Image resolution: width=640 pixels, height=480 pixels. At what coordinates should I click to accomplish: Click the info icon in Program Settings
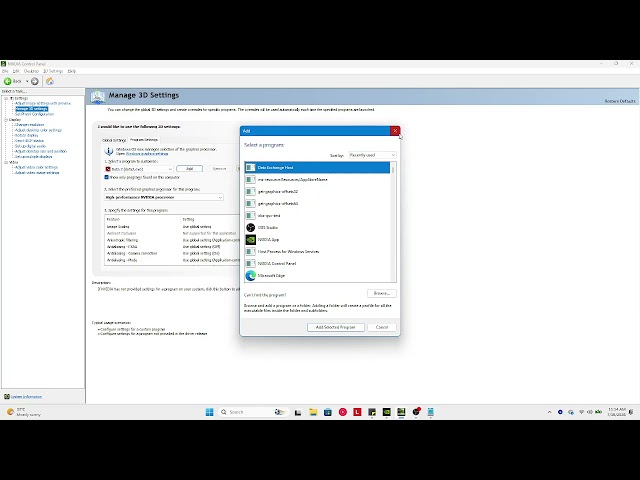point(109,151)
